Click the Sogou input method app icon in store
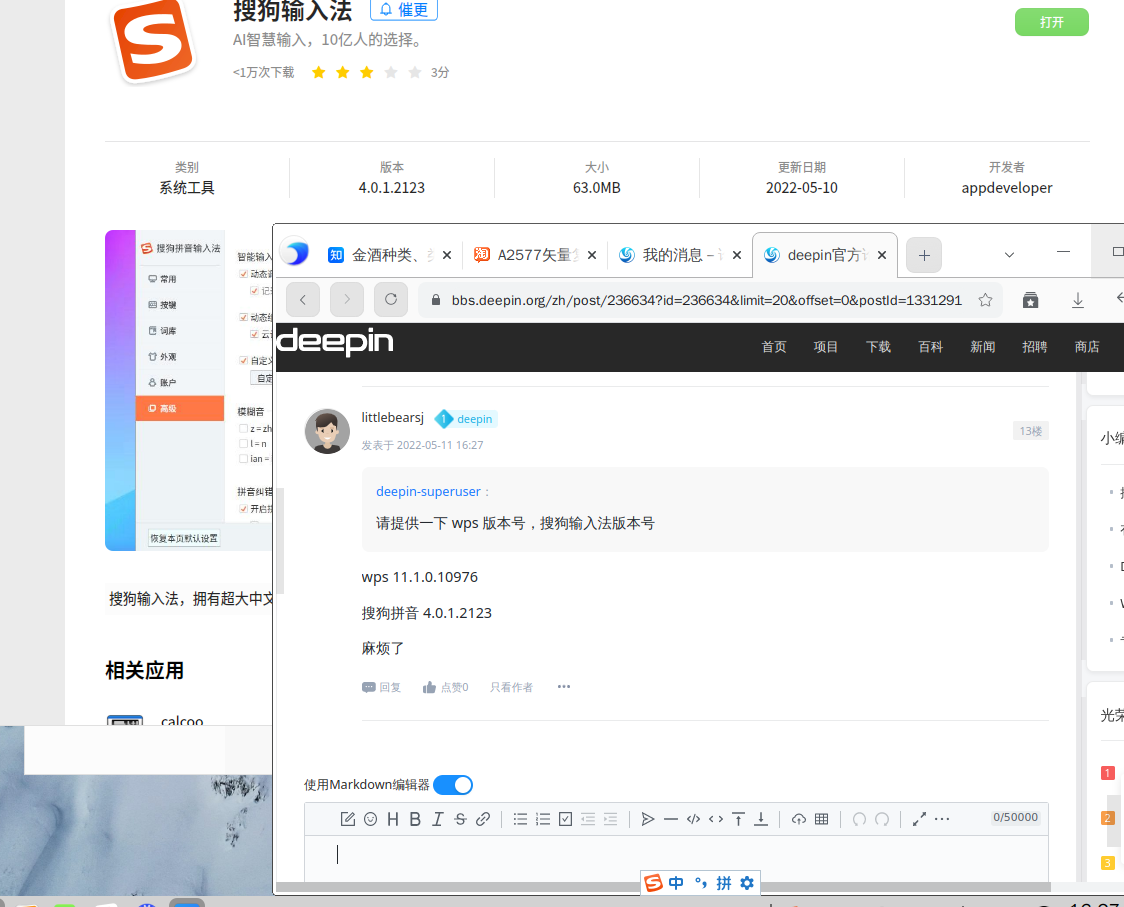This screenshot has width=1124, height=907. click(x=153, y=41)
